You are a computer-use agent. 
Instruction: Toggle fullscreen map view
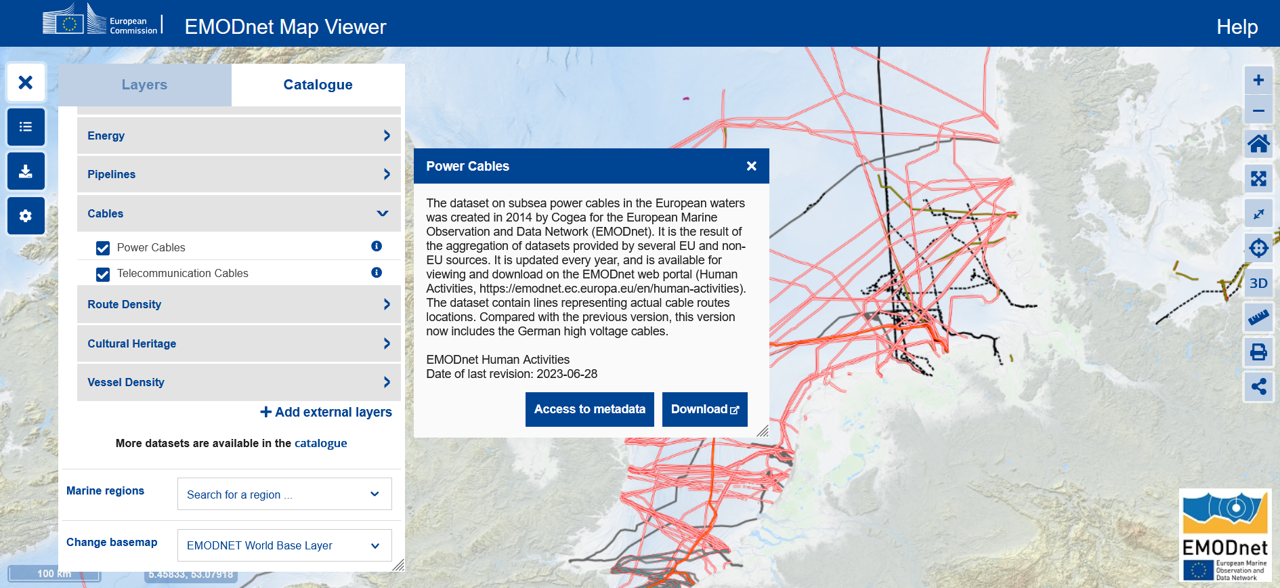[x=1258, y=179]
